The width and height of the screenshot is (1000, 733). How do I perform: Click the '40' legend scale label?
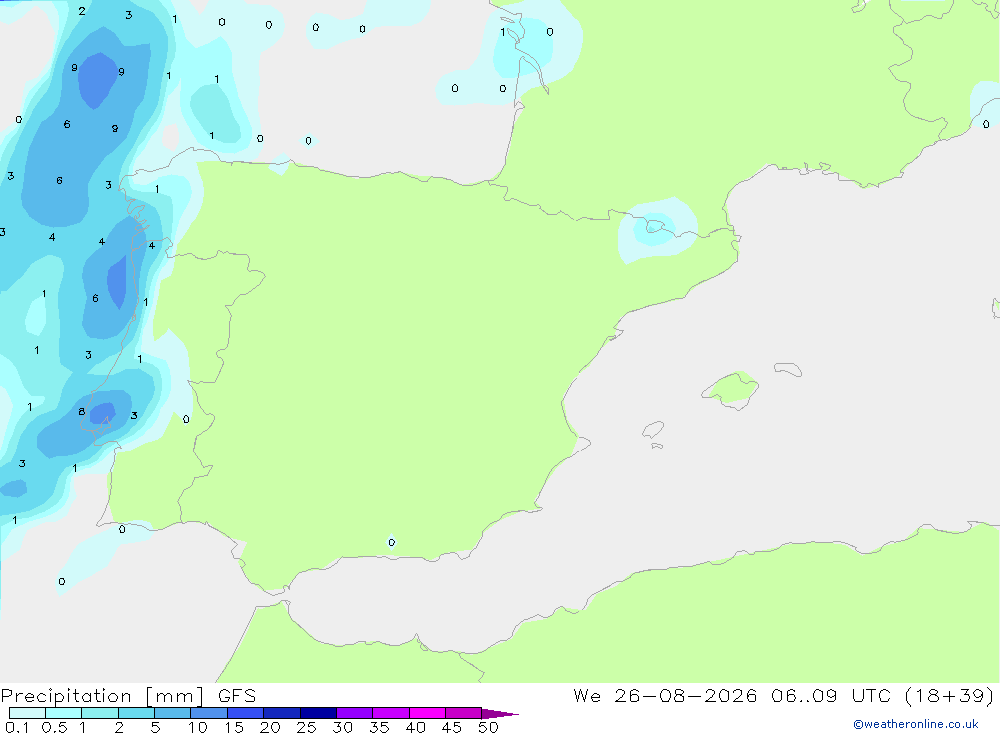[x=415, y=727]
